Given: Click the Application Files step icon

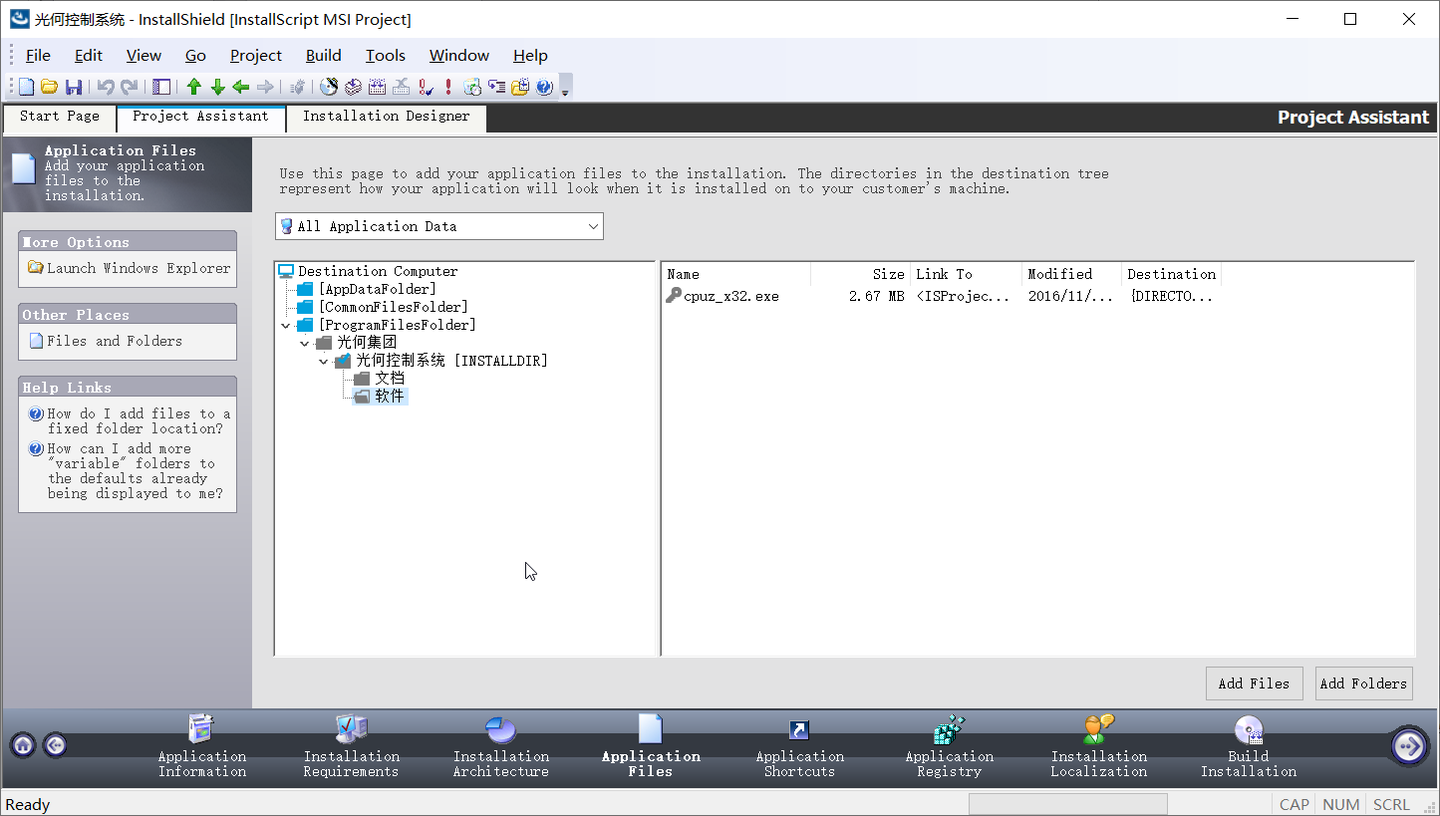Looking at the screenshot, I should (651, 728).
